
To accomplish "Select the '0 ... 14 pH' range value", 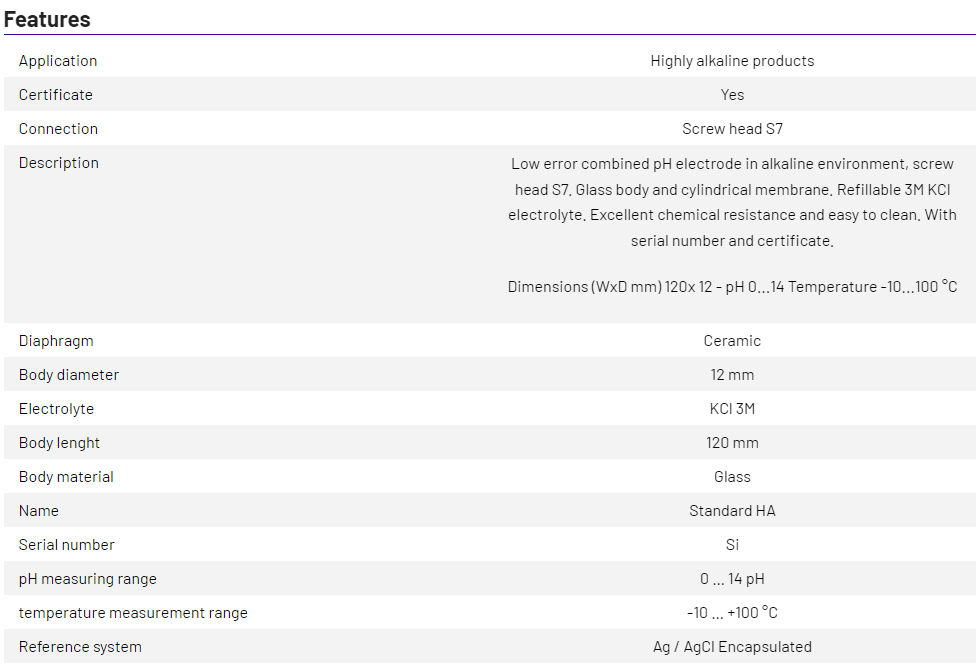I will point(732,579).
